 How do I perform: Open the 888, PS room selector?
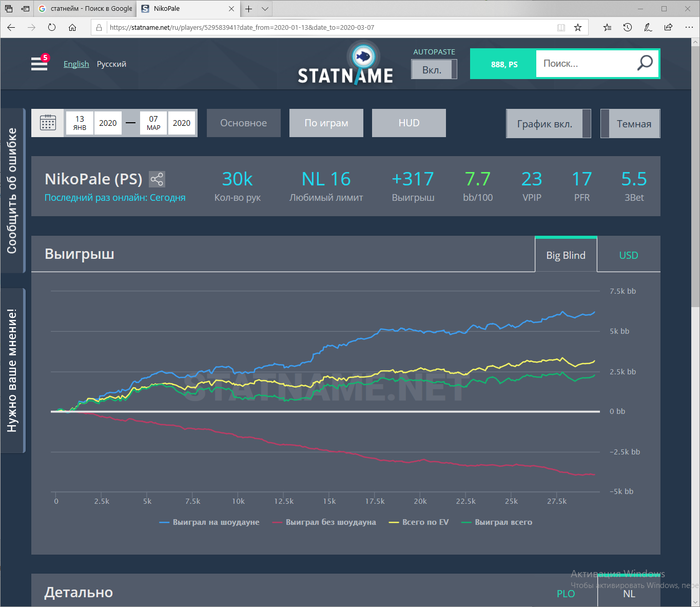[504, 64]
